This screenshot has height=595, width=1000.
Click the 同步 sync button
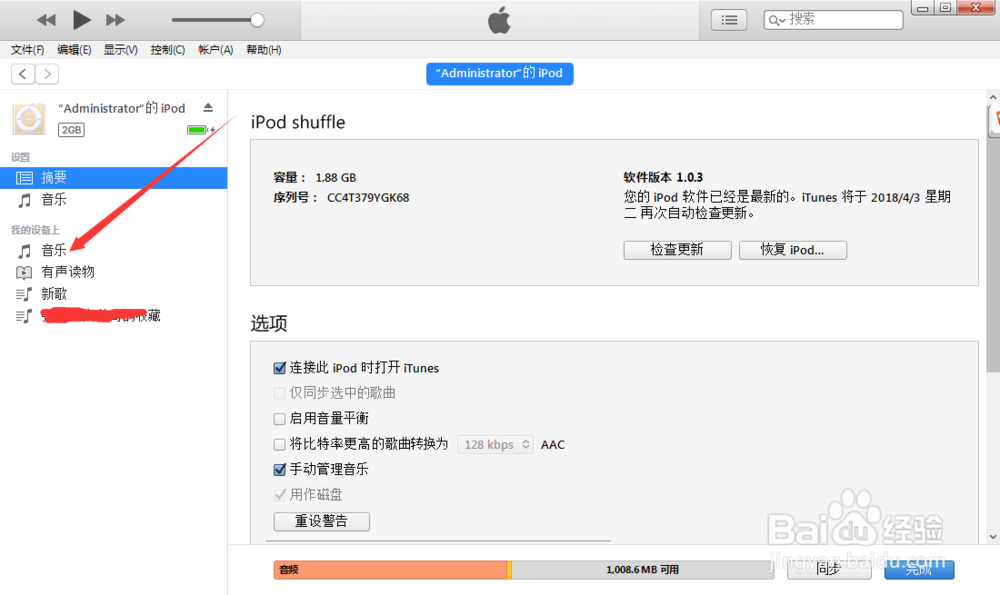pos(828,569)
